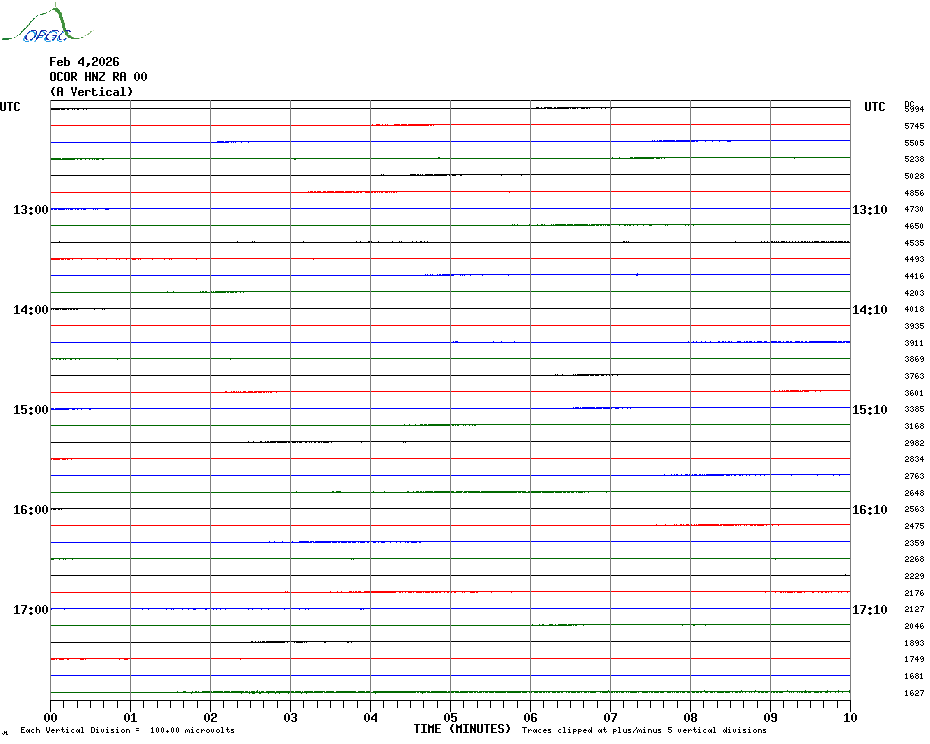The width and height of the screenshot is (930, 744).
Task: Click the 14:00 time label on left axis
Action: click(30, 310)
